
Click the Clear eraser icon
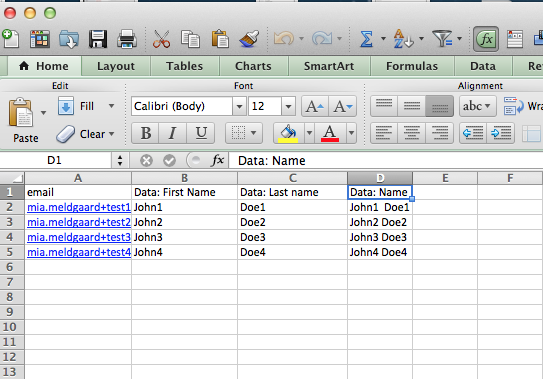[65, 134]
